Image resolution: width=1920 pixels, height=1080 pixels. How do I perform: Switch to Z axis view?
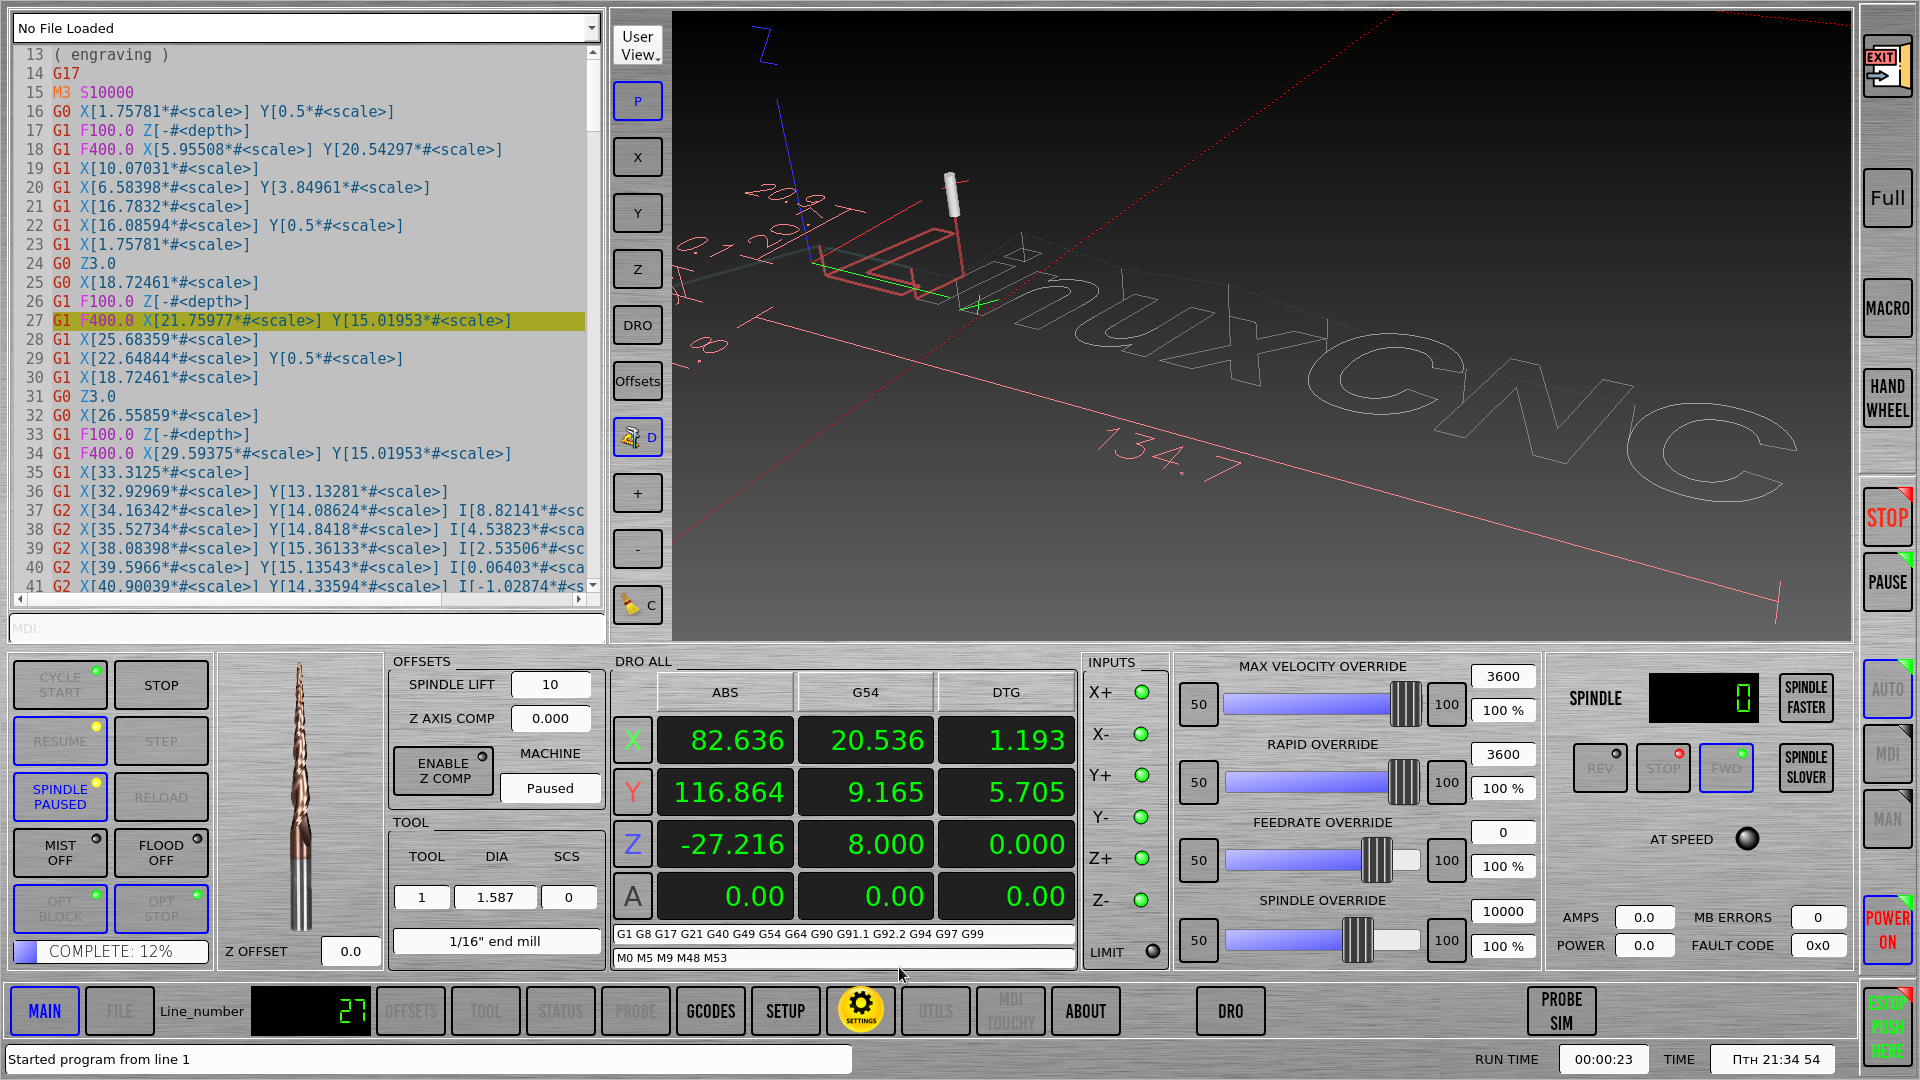pyautogui.click(x=638, y=269)
